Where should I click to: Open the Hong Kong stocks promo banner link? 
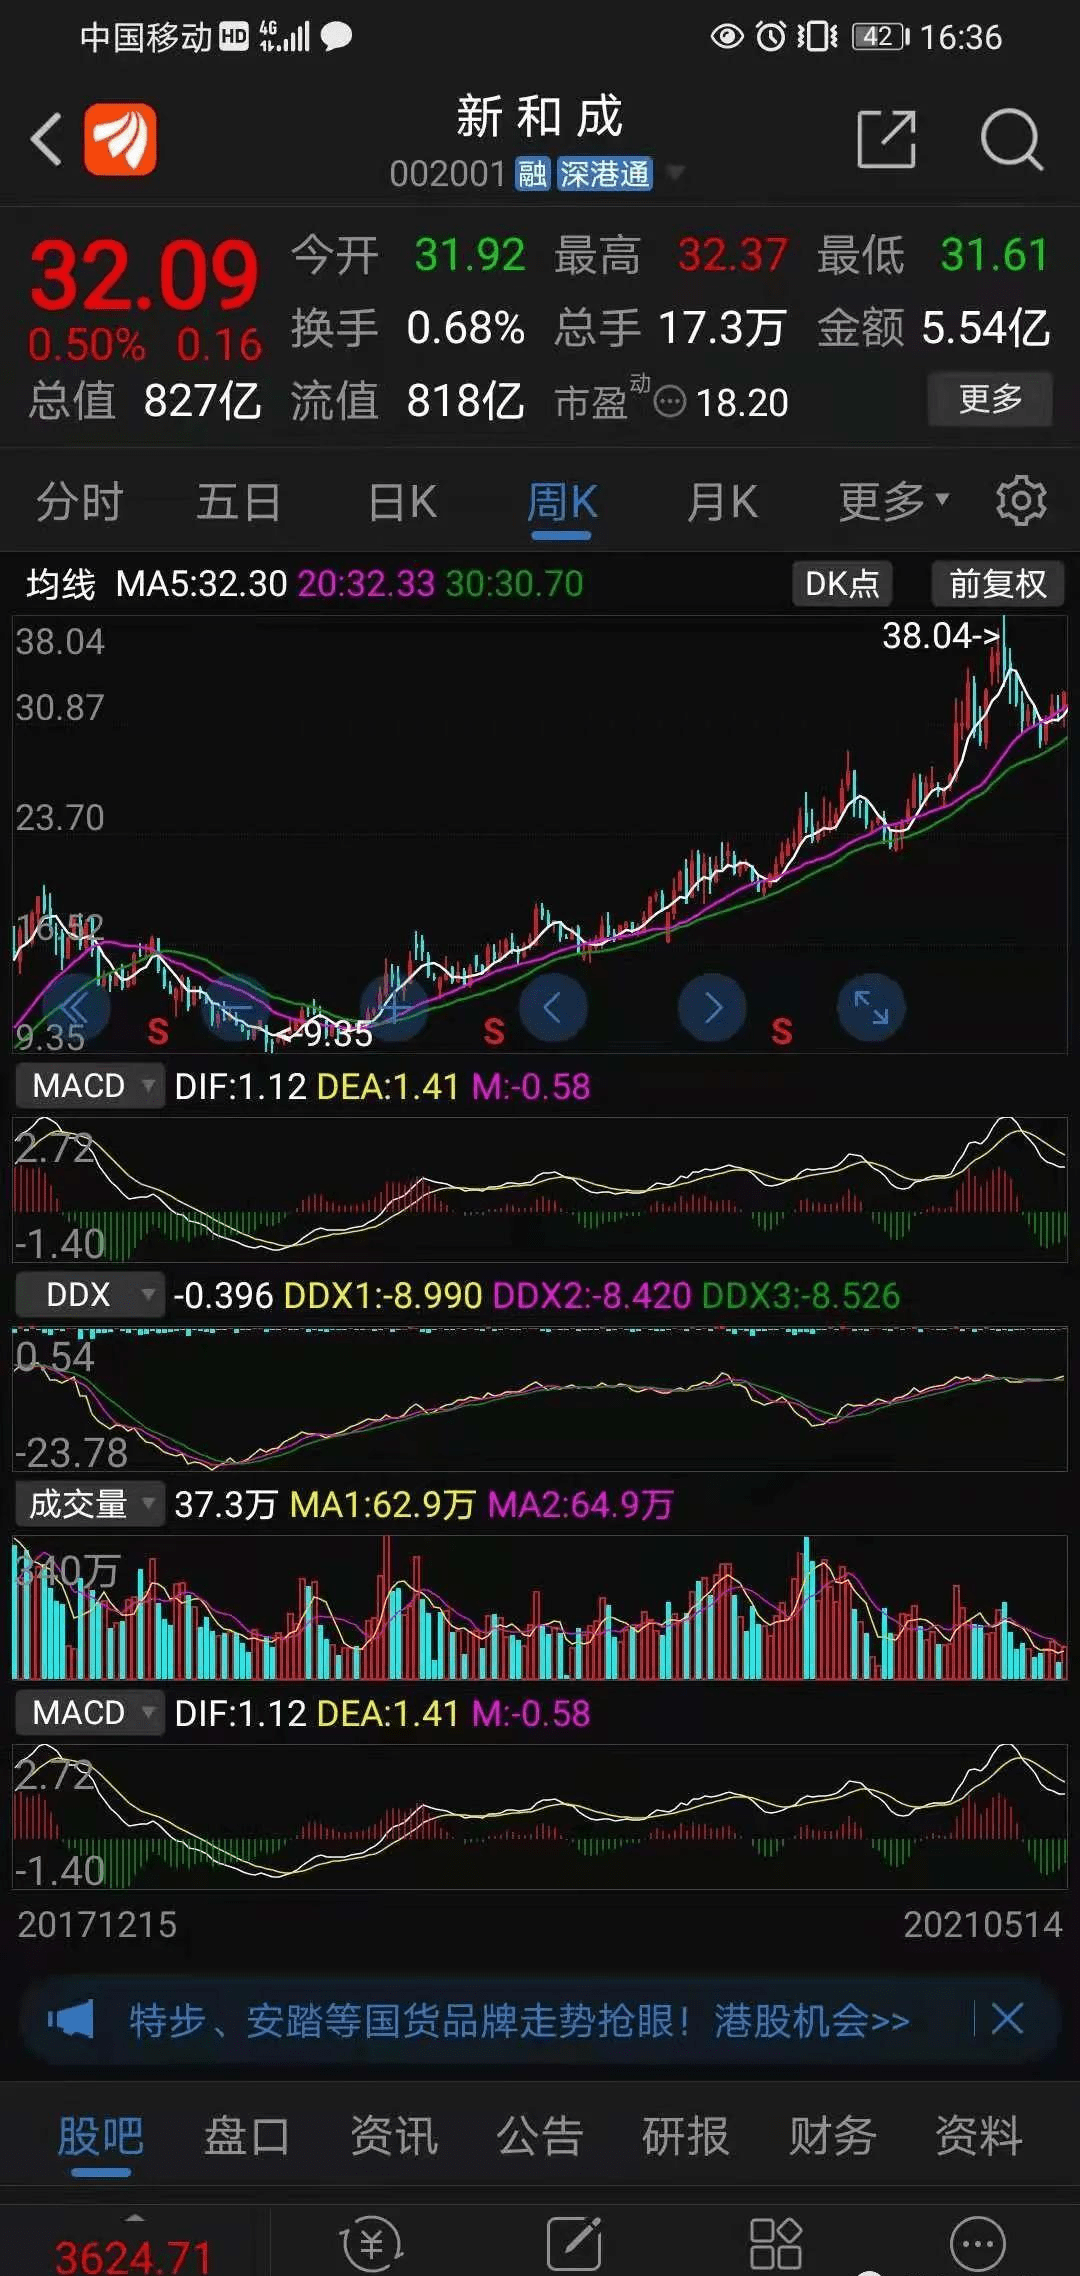[518, 2020]
